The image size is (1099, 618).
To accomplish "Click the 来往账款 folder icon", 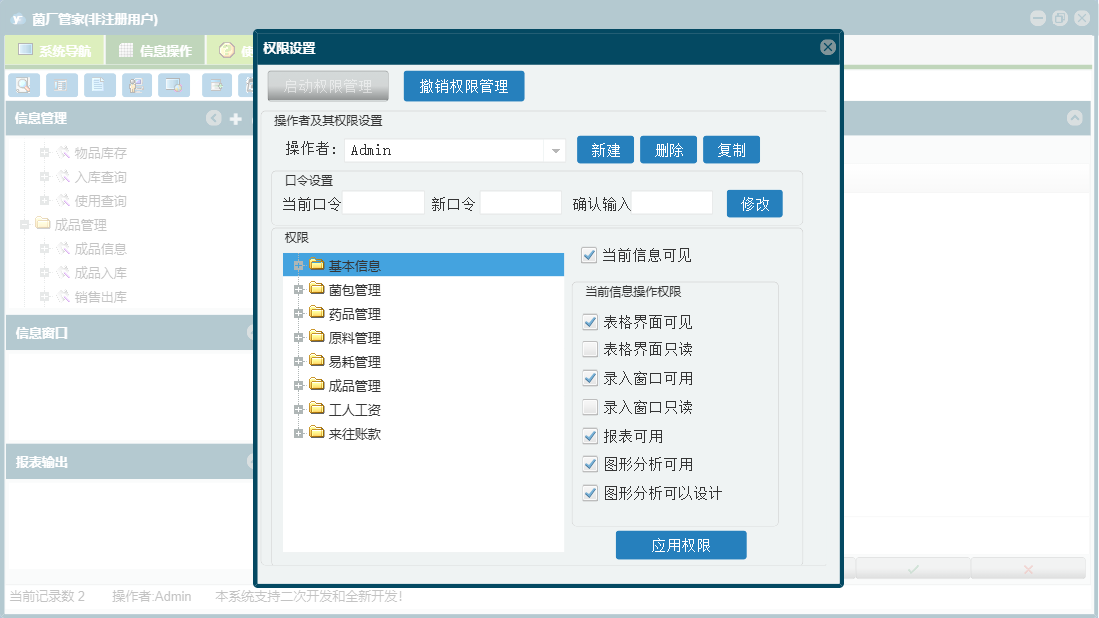I will pos(317,432).
